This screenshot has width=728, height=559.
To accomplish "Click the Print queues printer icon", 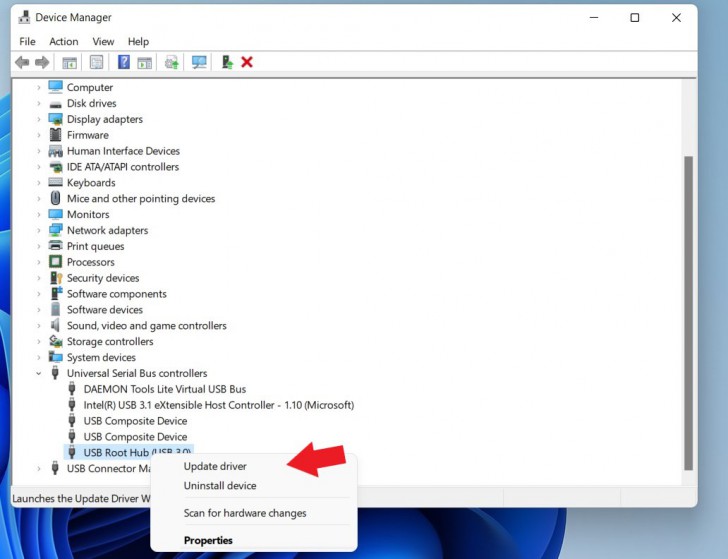I will point(56,246).
